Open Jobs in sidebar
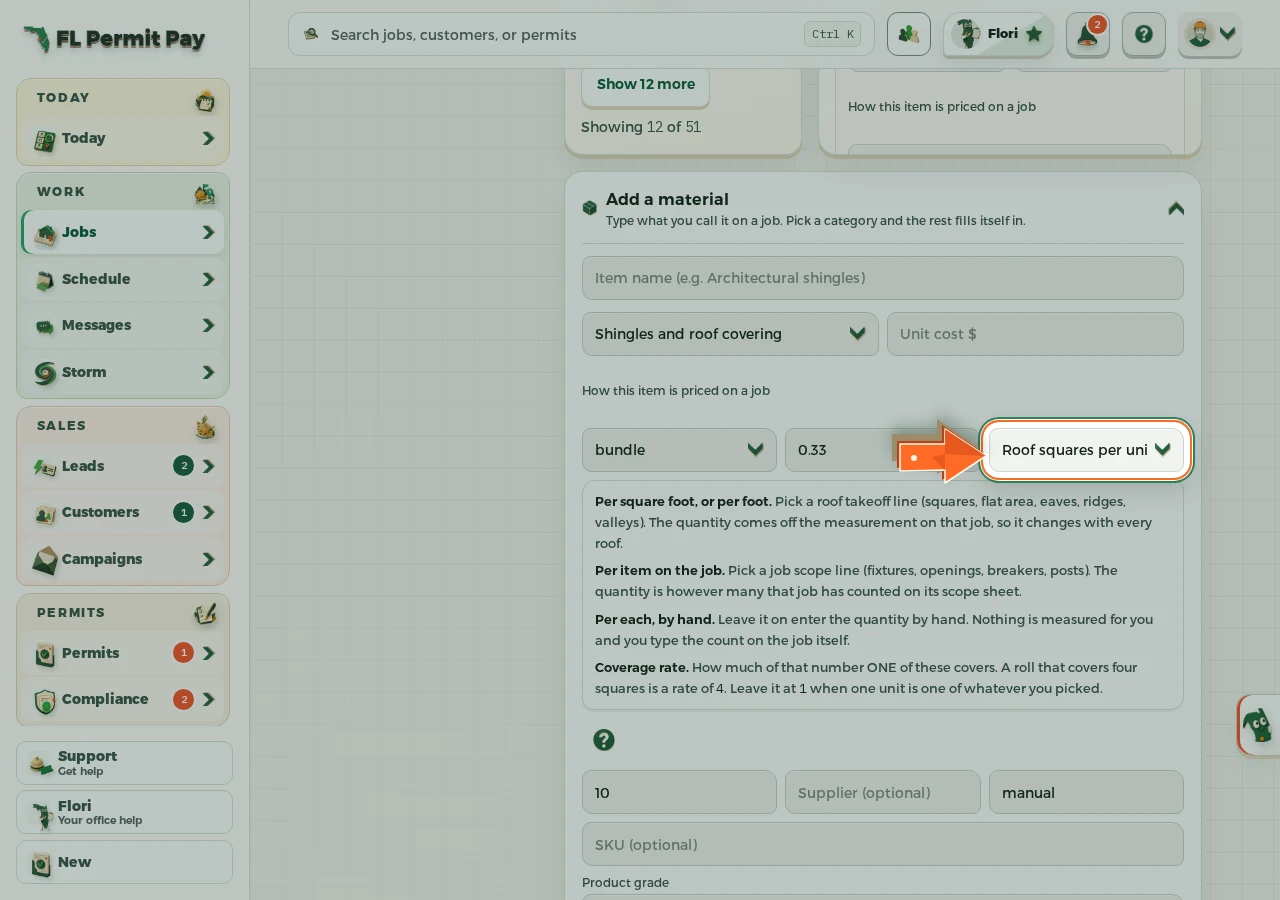This screenshot has height=900, width=1280. 123,232
